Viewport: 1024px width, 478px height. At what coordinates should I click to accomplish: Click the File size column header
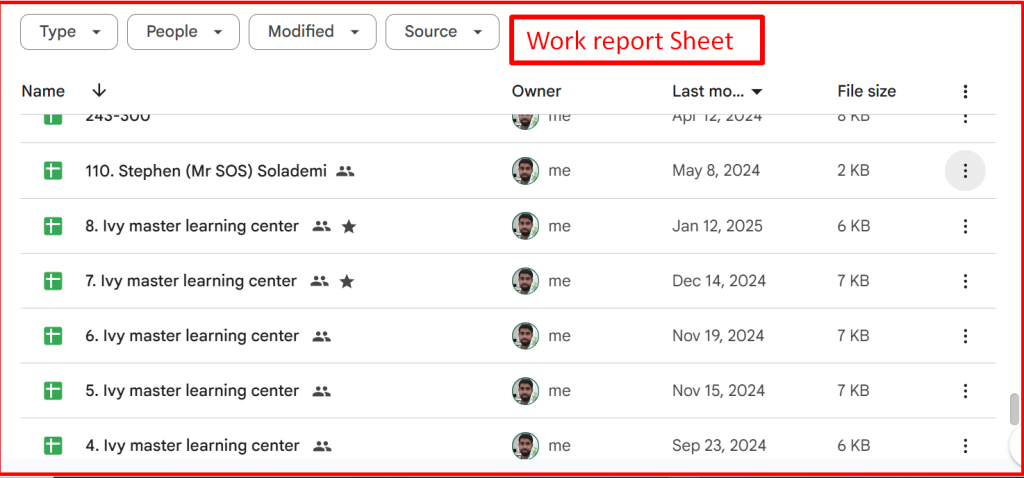tap(866, 91)
